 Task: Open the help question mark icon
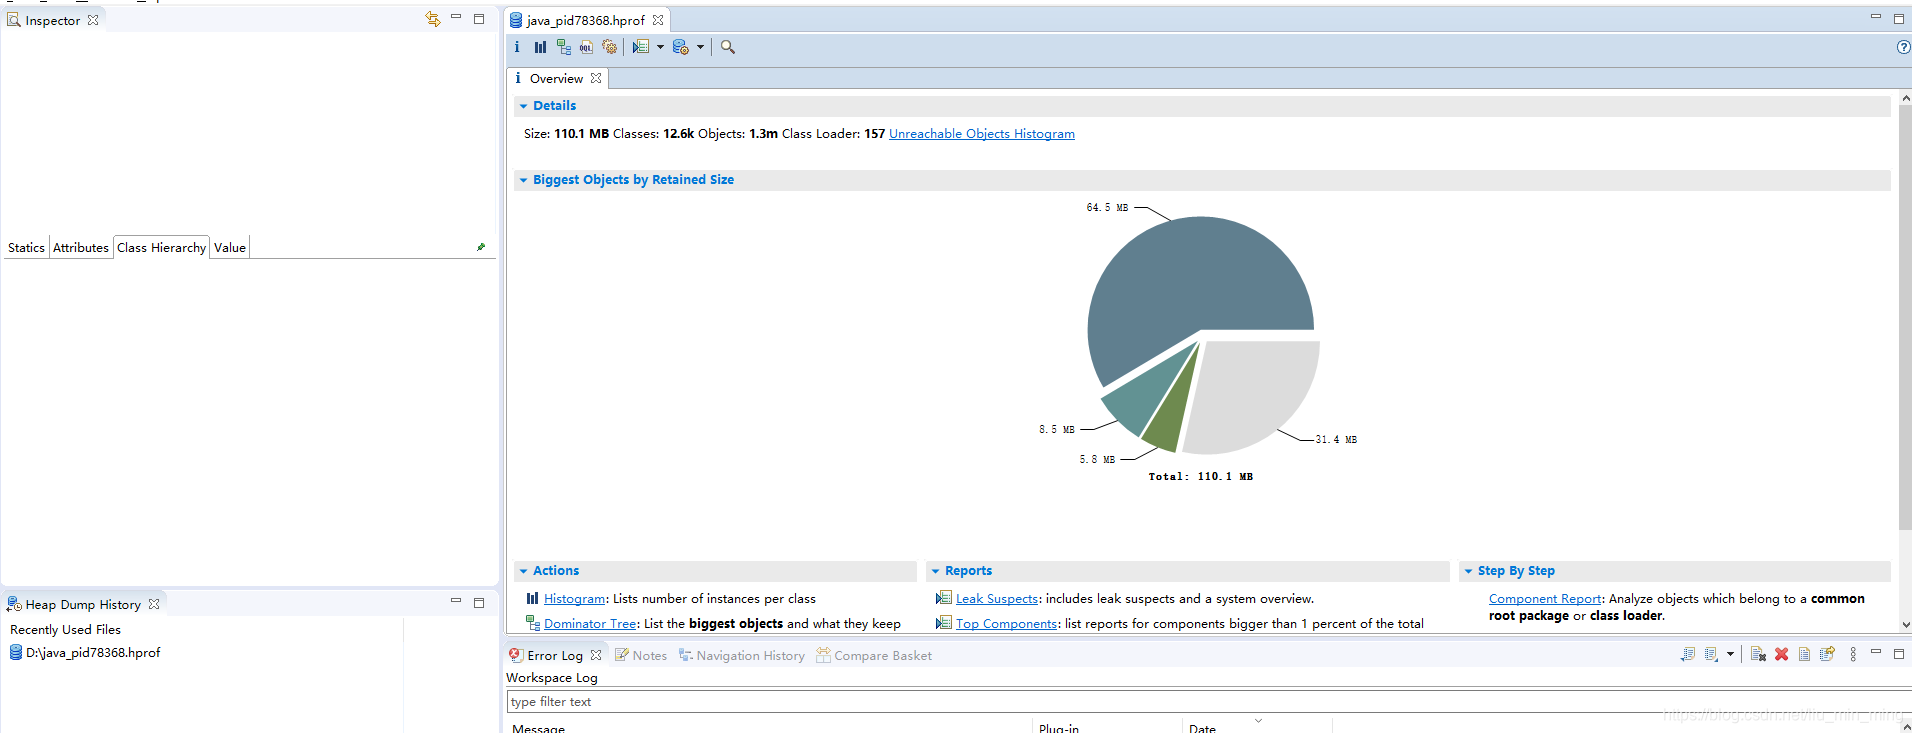click(1903, 47)
